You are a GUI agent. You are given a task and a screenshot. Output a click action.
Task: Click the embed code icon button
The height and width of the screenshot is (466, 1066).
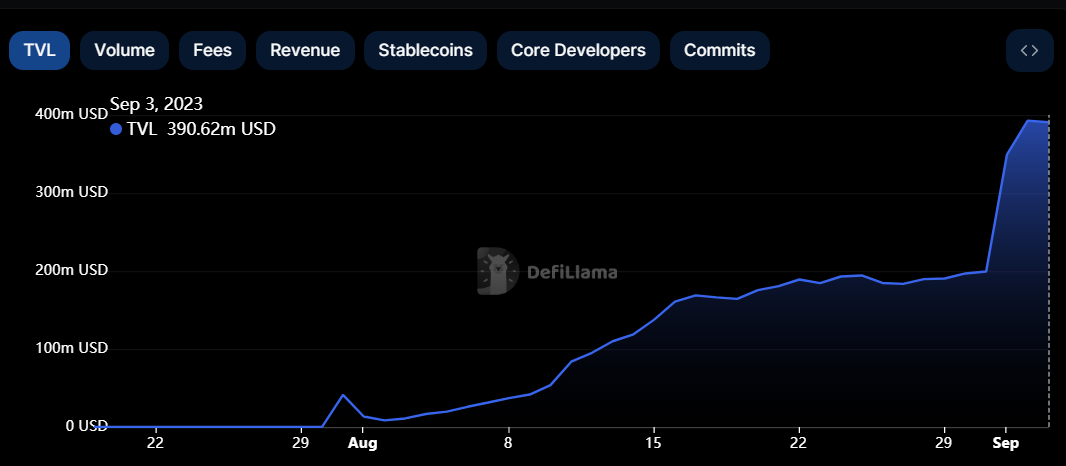1029,50
